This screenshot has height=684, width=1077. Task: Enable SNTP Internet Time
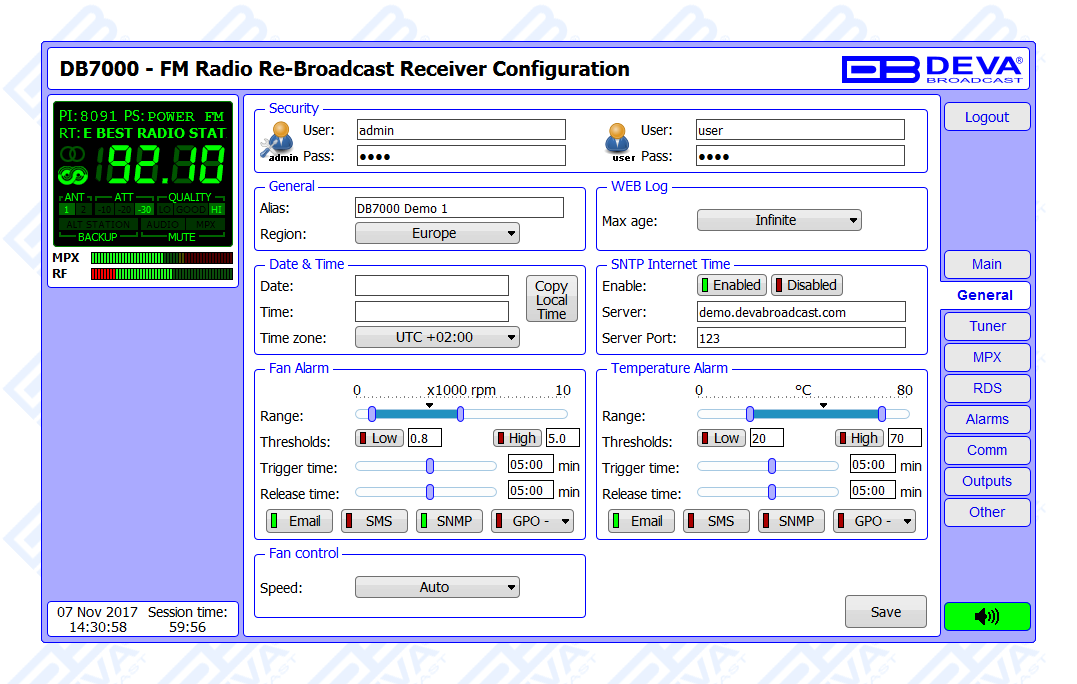click(731, 285)
